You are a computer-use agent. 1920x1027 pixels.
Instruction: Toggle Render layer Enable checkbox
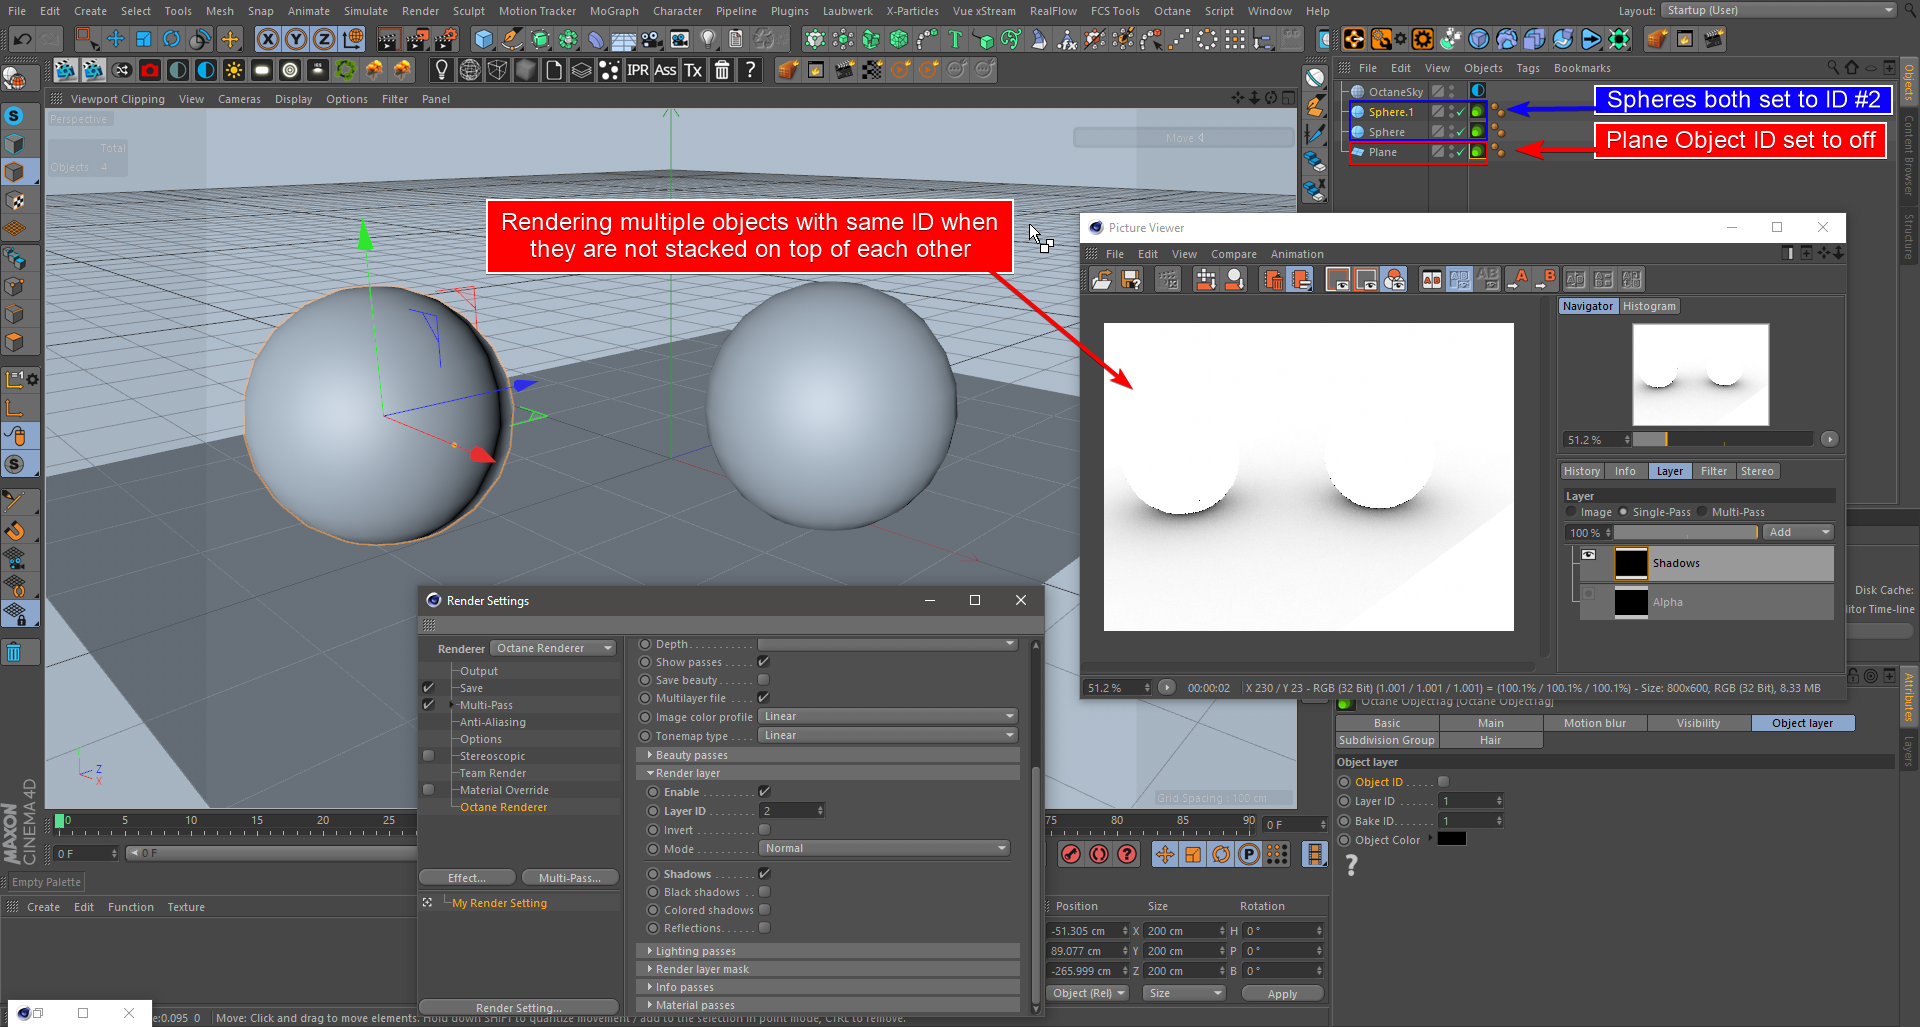click(x=764, y=792)
